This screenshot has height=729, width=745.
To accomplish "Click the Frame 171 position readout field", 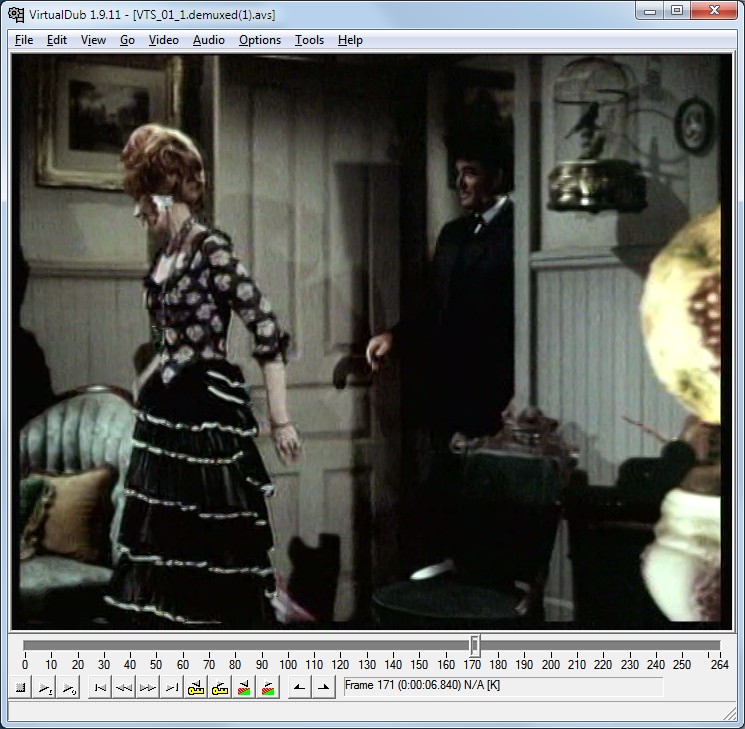I will [503, 686].
